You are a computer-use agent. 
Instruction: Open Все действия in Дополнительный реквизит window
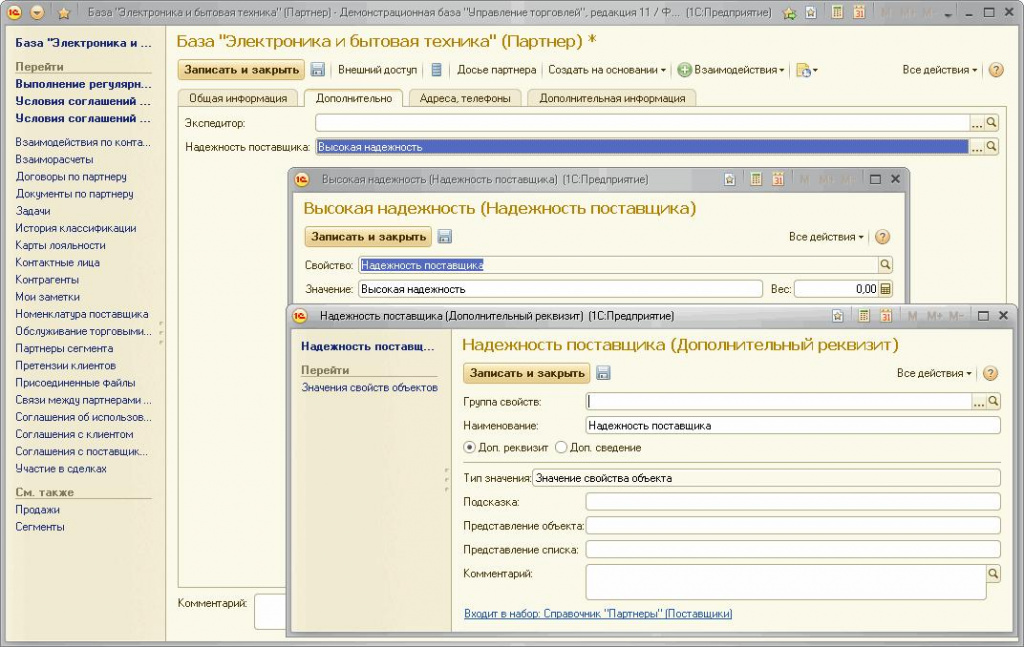[x=934, y=373]
